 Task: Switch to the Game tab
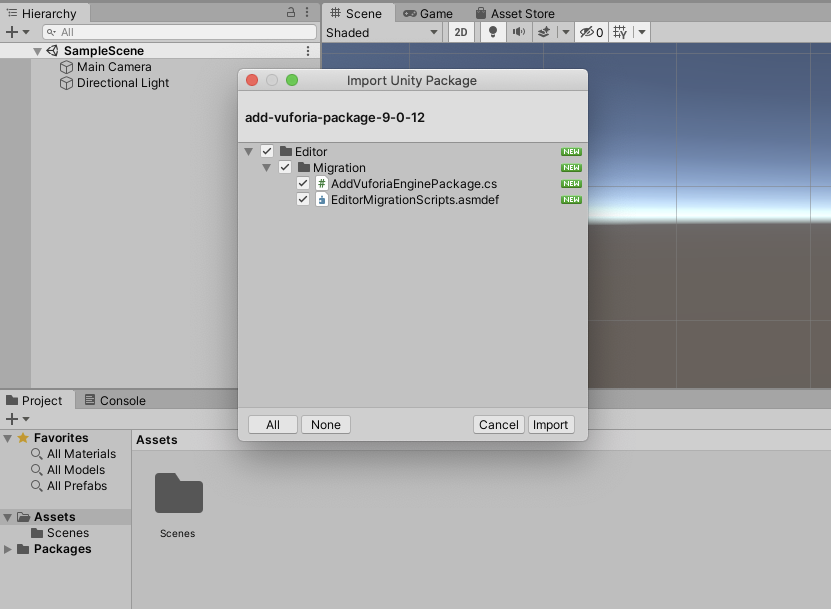tap(428, 13)
